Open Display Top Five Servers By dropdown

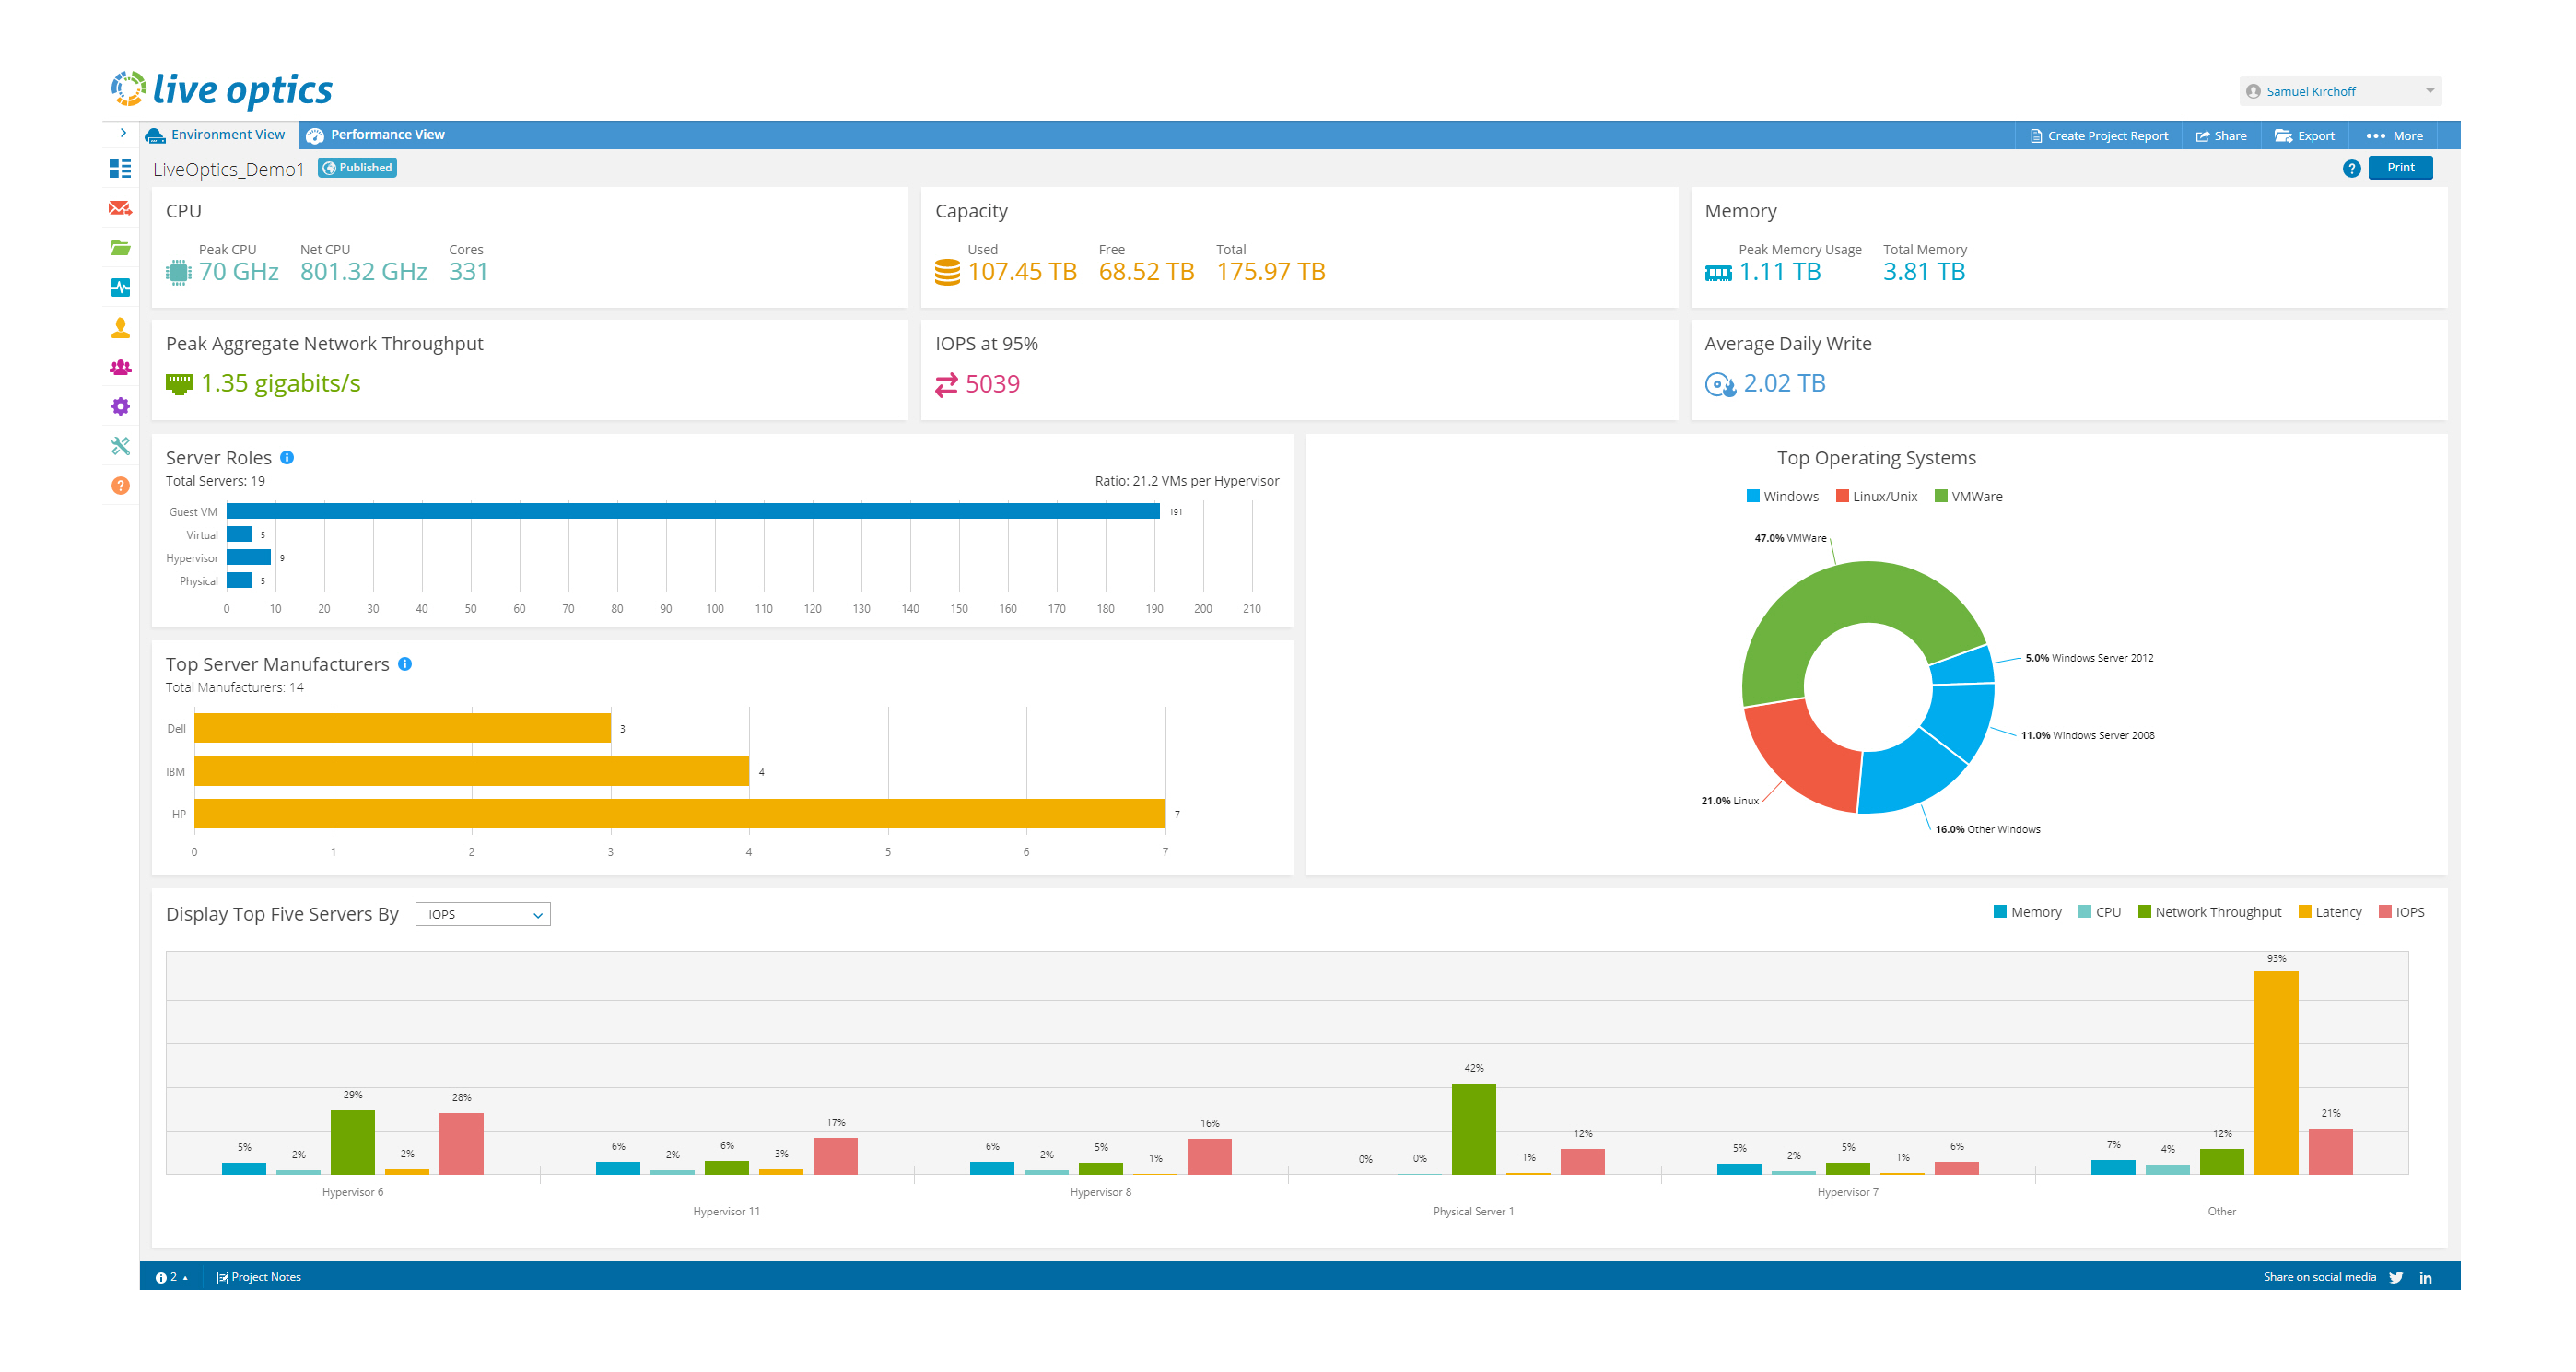(482, 914)
